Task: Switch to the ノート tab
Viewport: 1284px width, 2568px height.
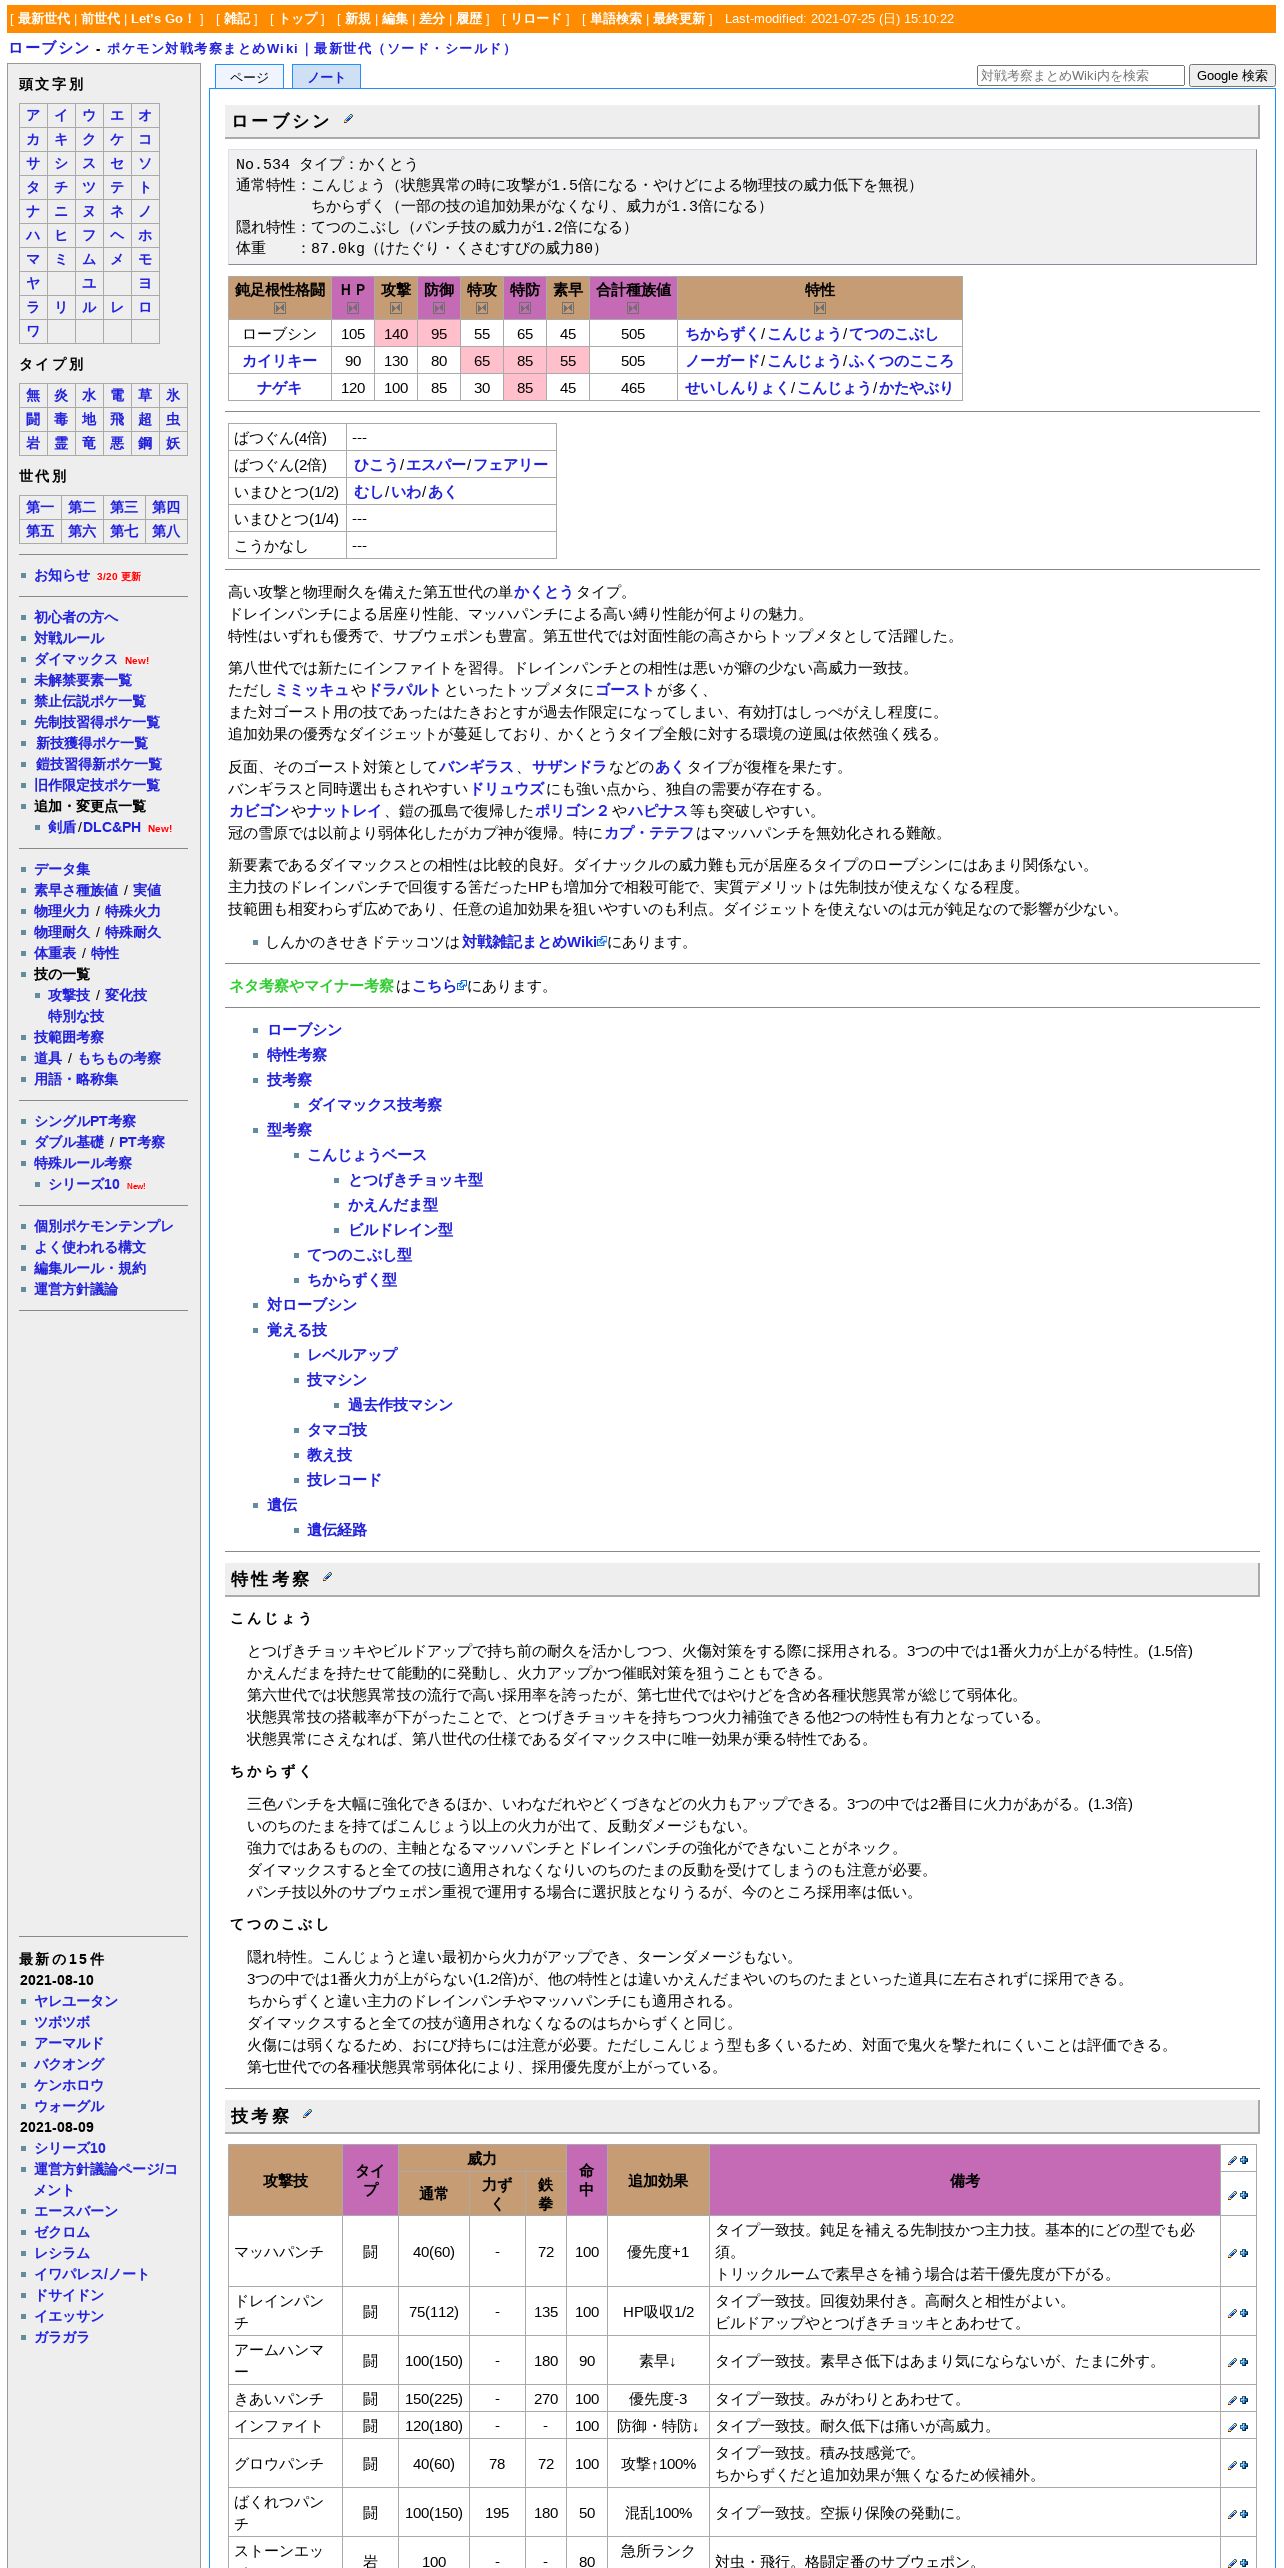Action: pos(326,77)
